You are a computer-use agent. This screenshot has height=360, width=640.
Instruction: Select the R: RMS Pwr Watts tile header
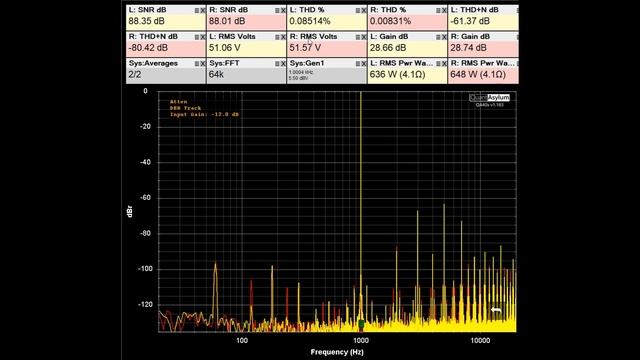click(482, 63)
